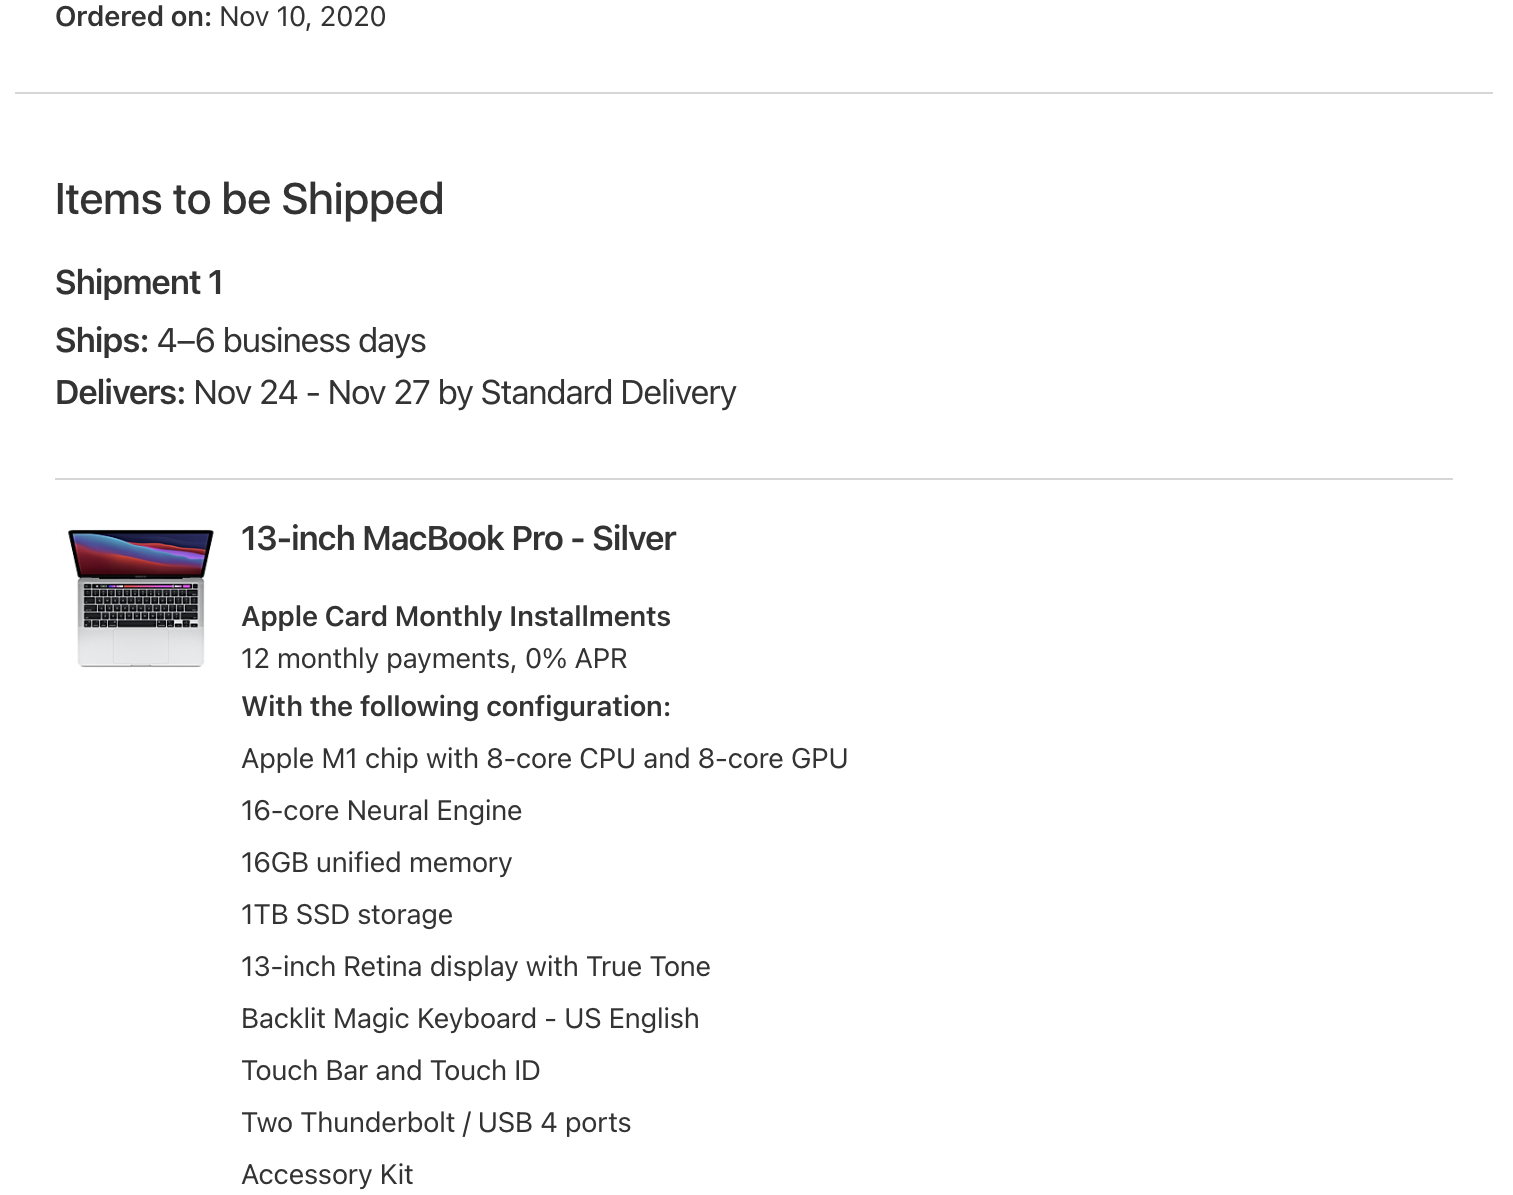1513x1195 pixels.
Task: Select the 12 monthly payments, 0% APR text
Action: tap(434, 659)
